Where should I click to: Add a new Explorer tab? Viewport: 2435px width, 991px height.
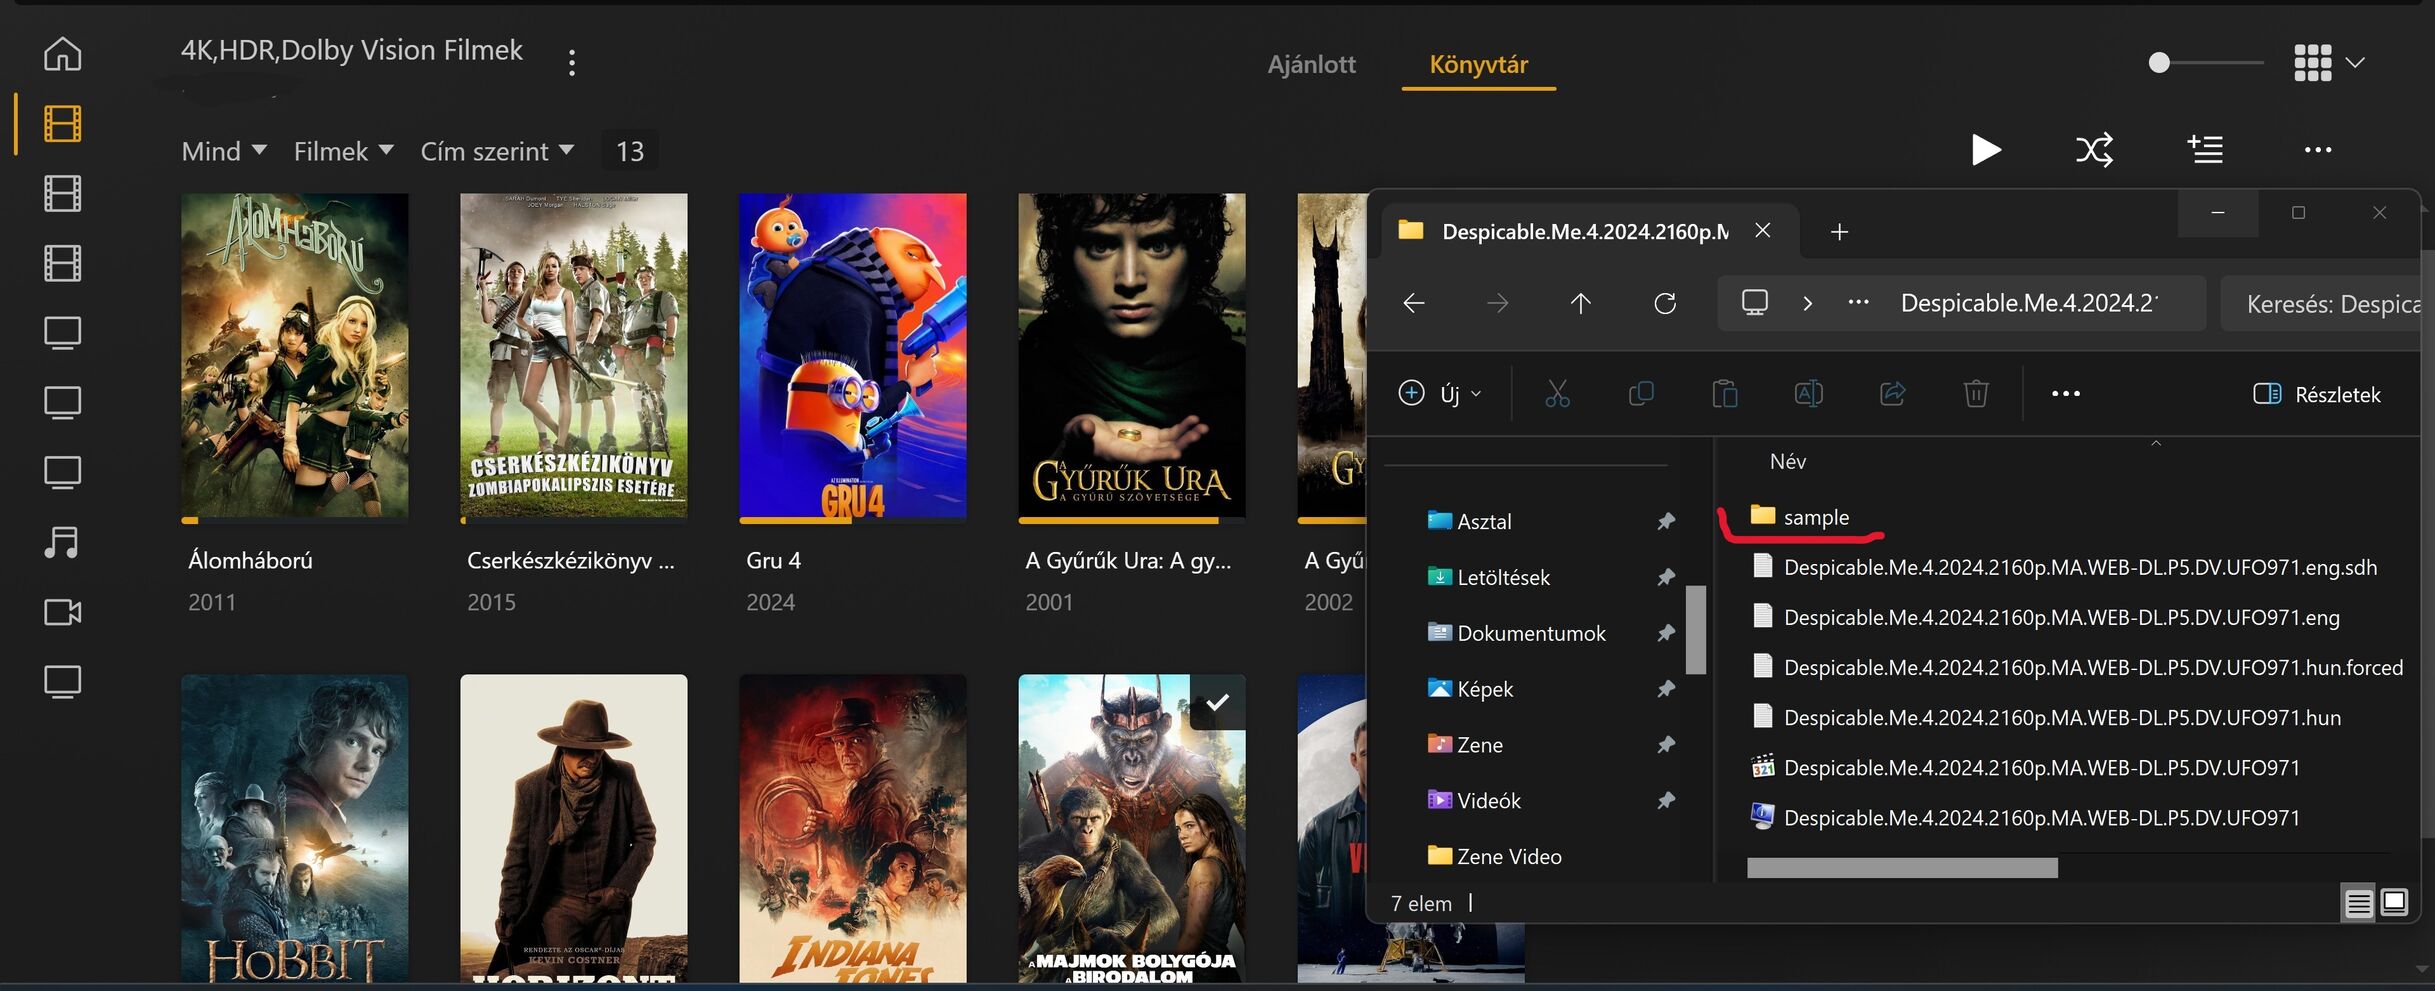(1839, 232)
